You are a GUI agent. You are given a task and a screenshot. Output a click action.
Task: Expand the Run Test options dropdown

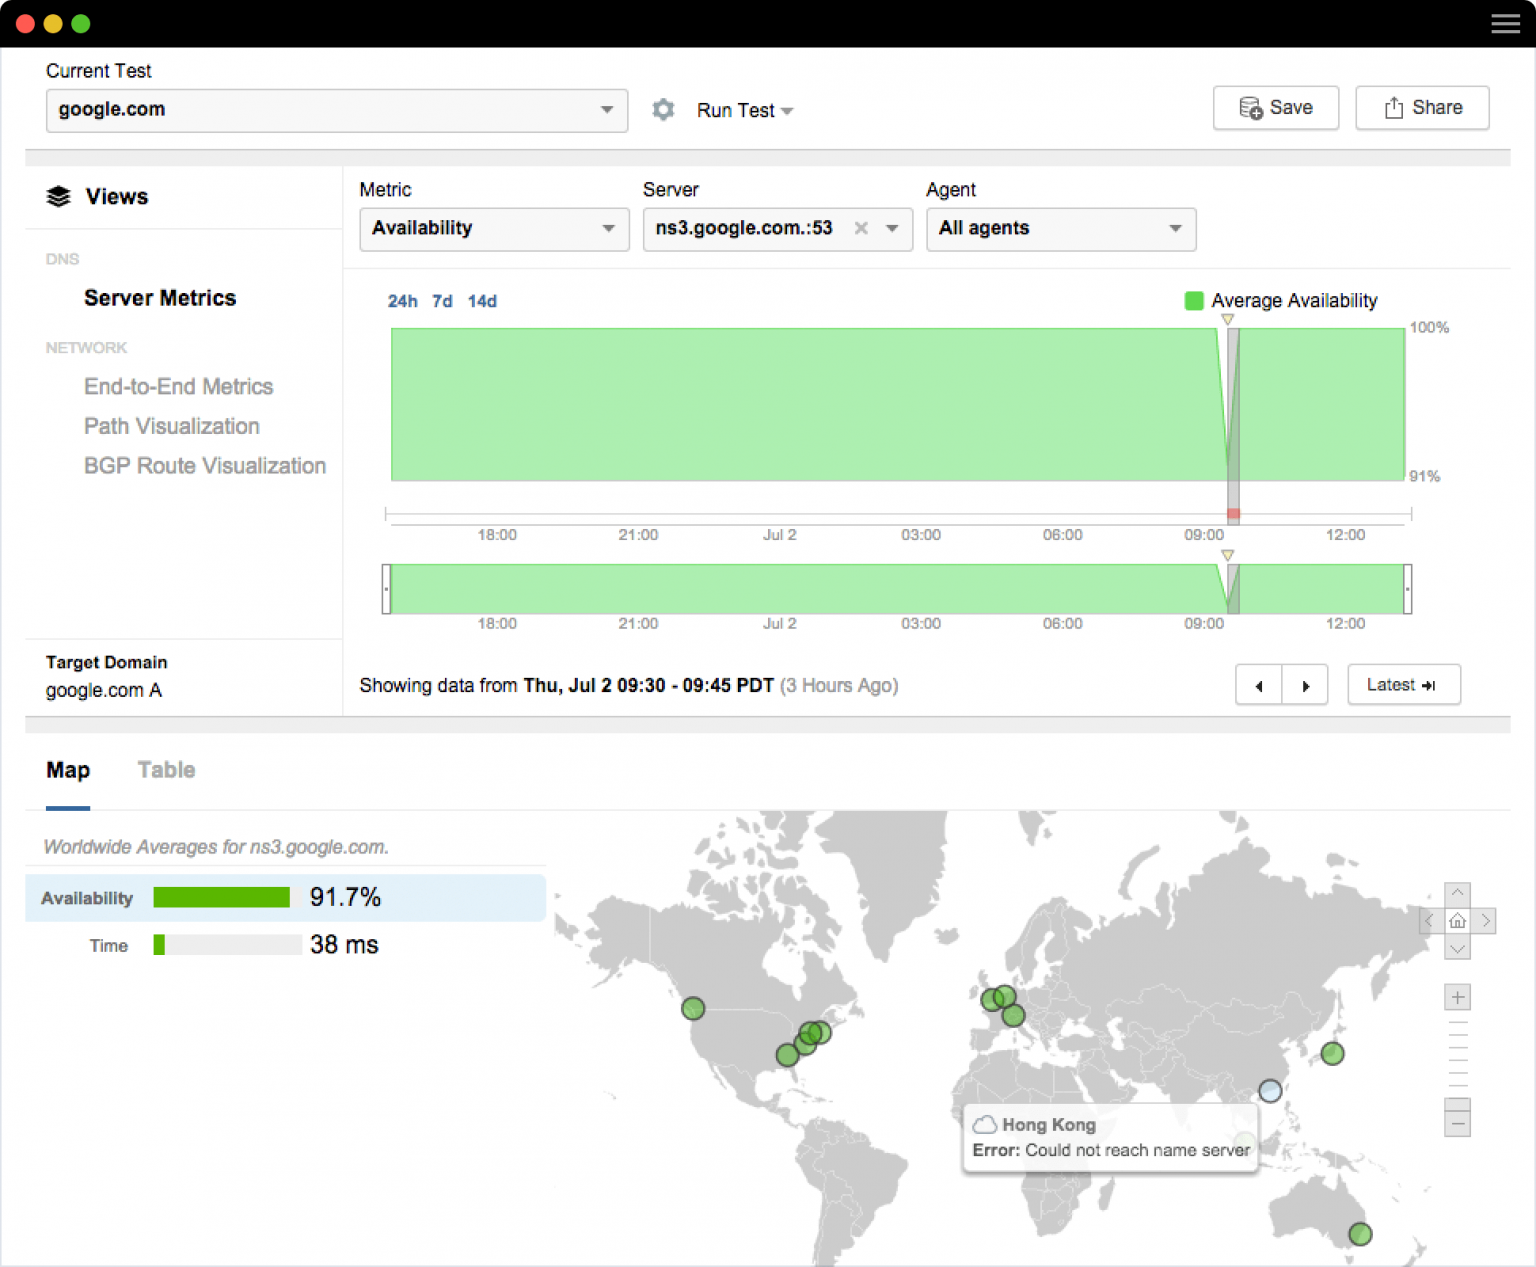click(x=788, y=111)
